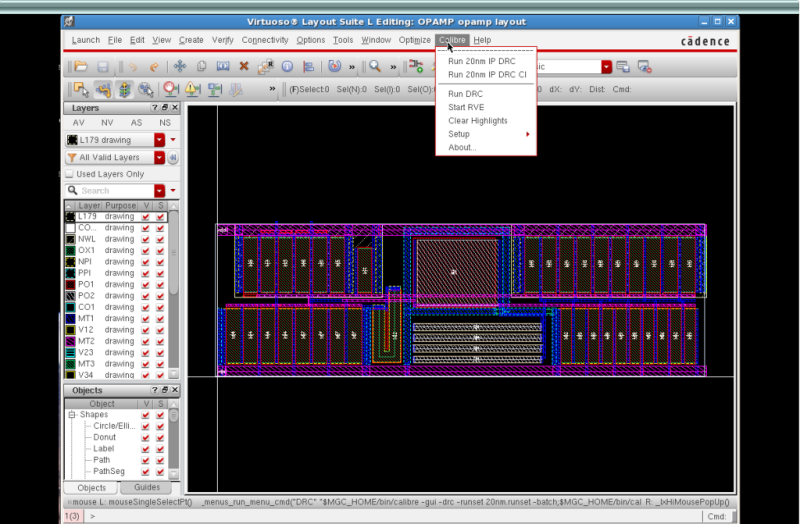Image resolution: width=800 pixels, height=524 pixels.
Task: Click the red X Delete icon
Action: 244,66
